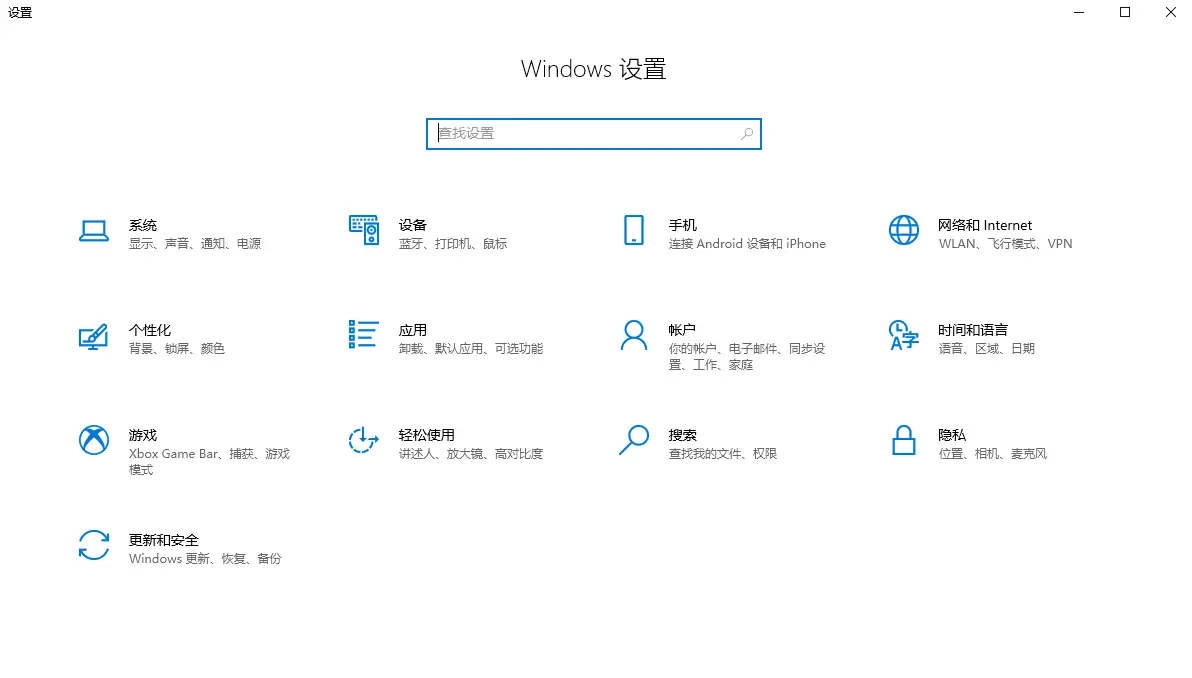Click the text 语音、区域、日期
This screenshot has width=1192, height=678.
pyautogui.click(x=986, y=348)
